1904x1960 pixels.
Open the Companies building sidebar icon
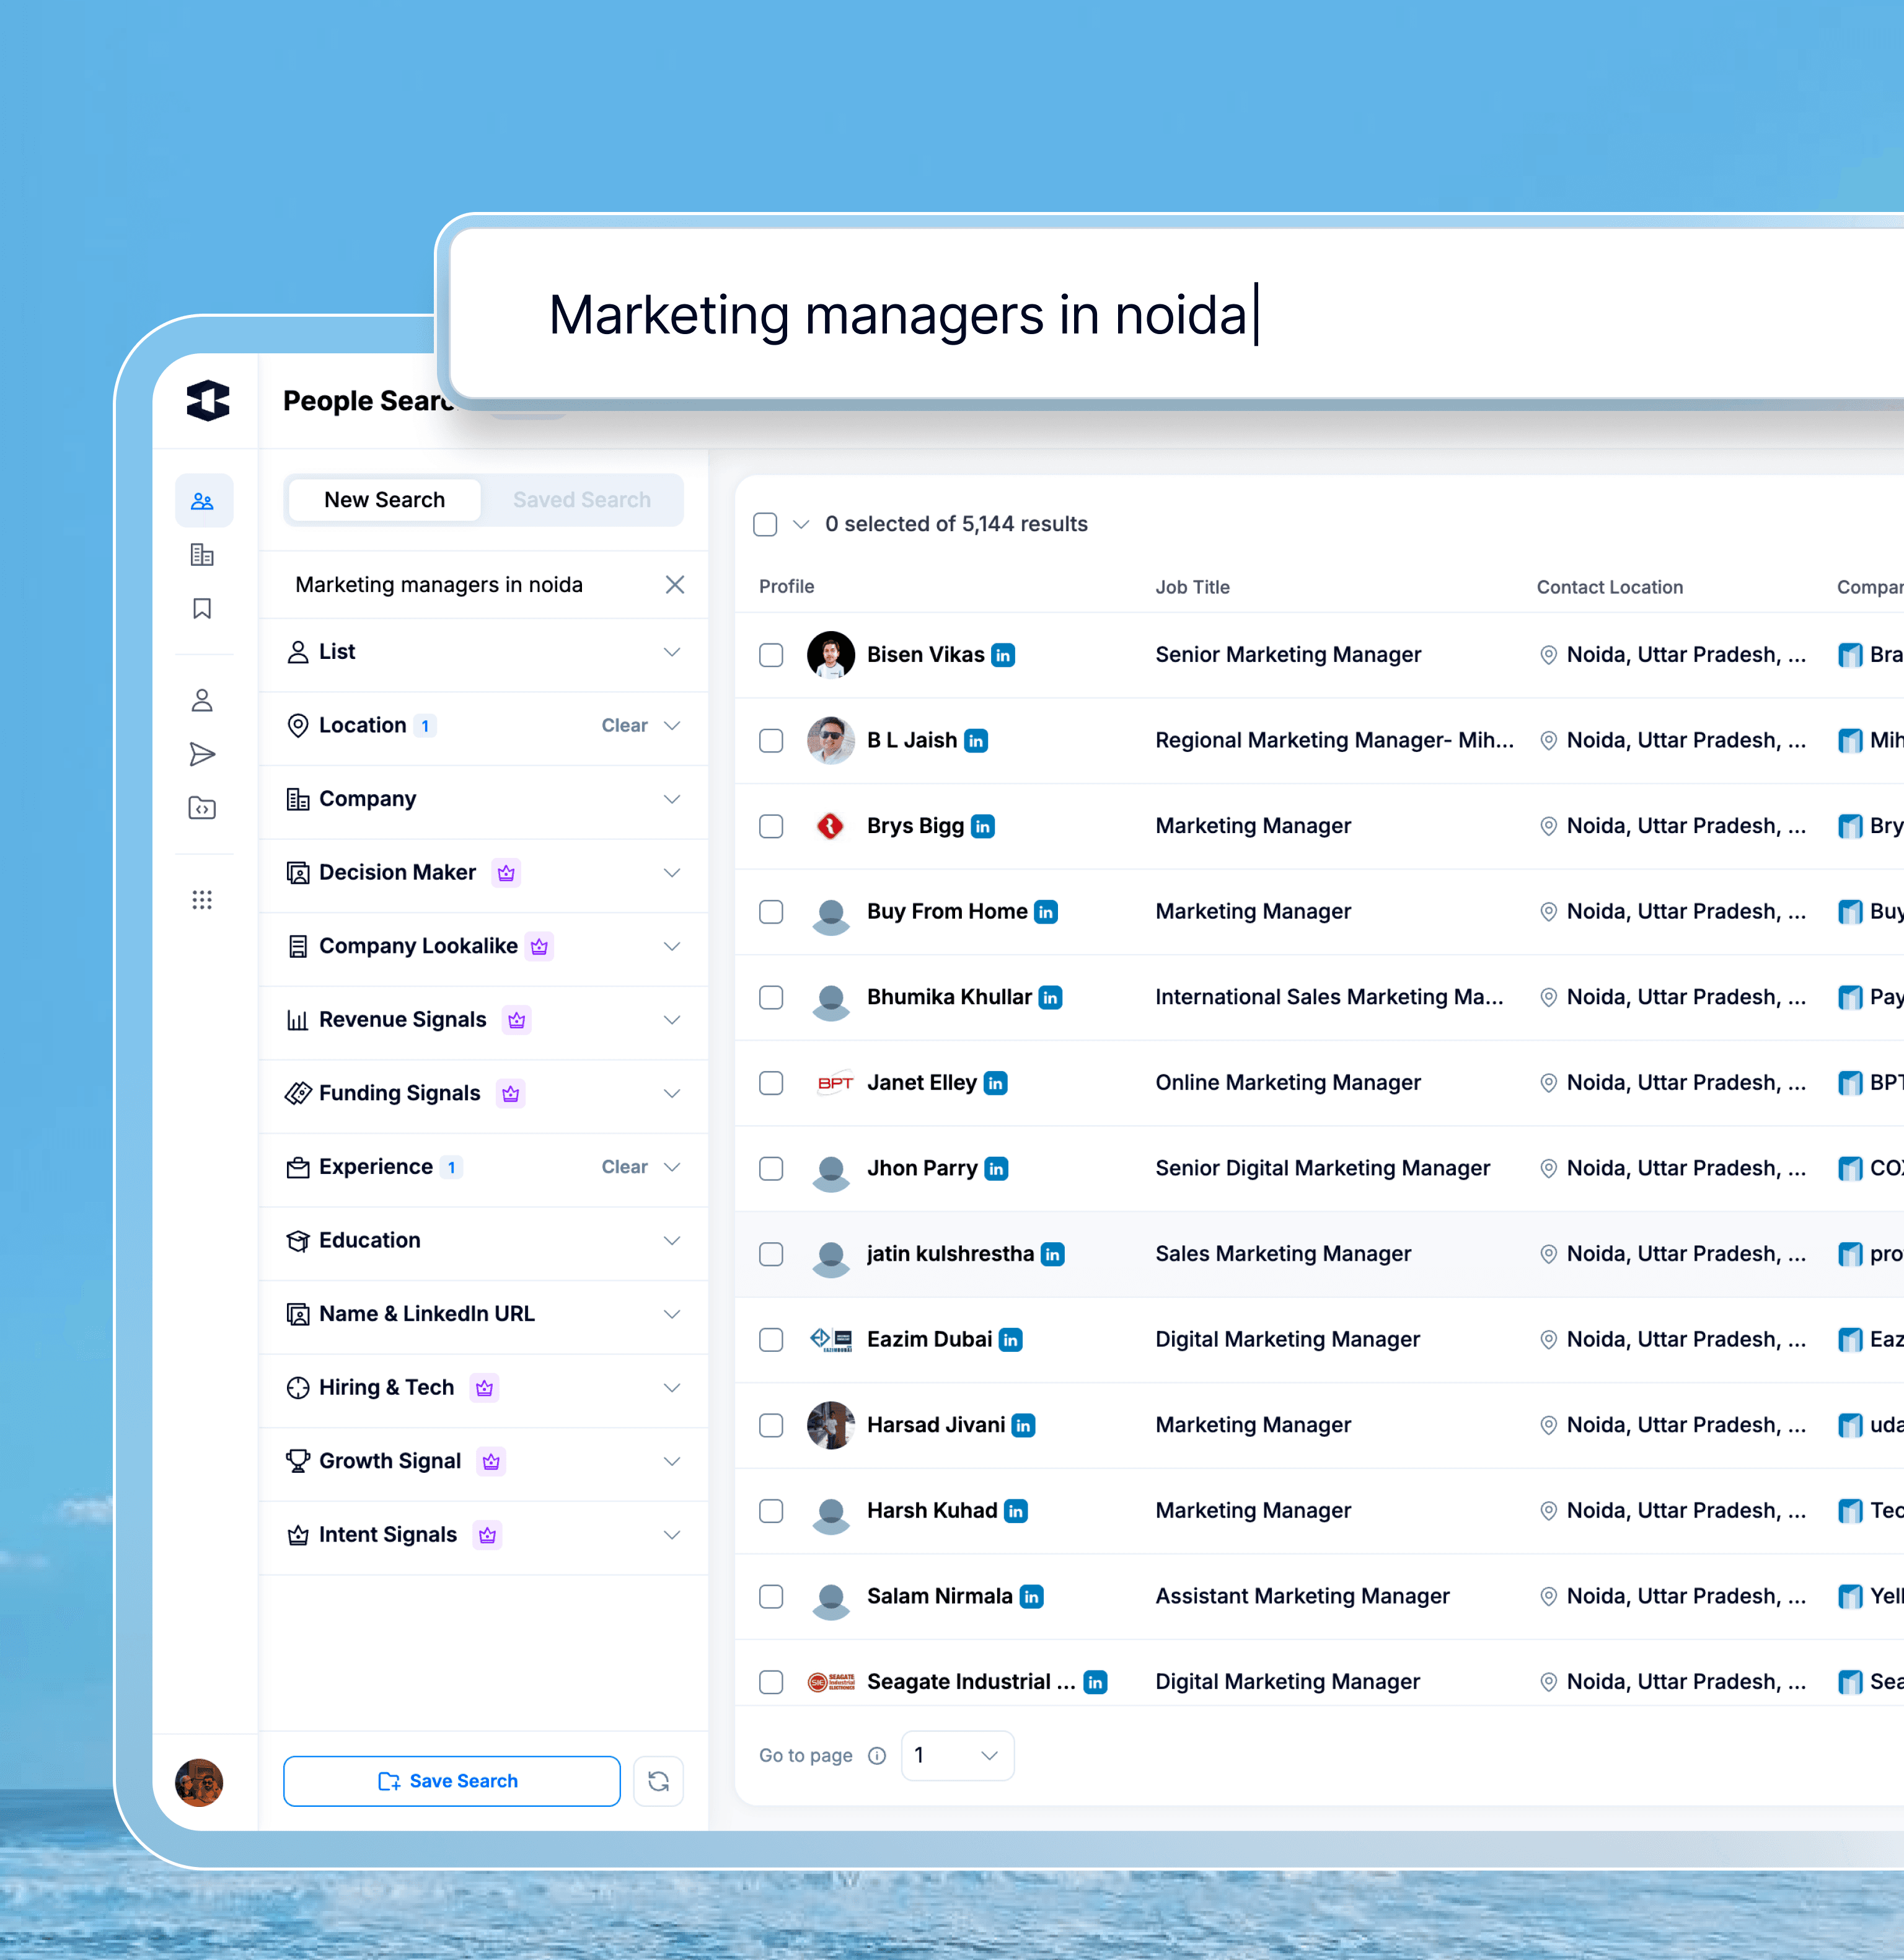(203, 555)
